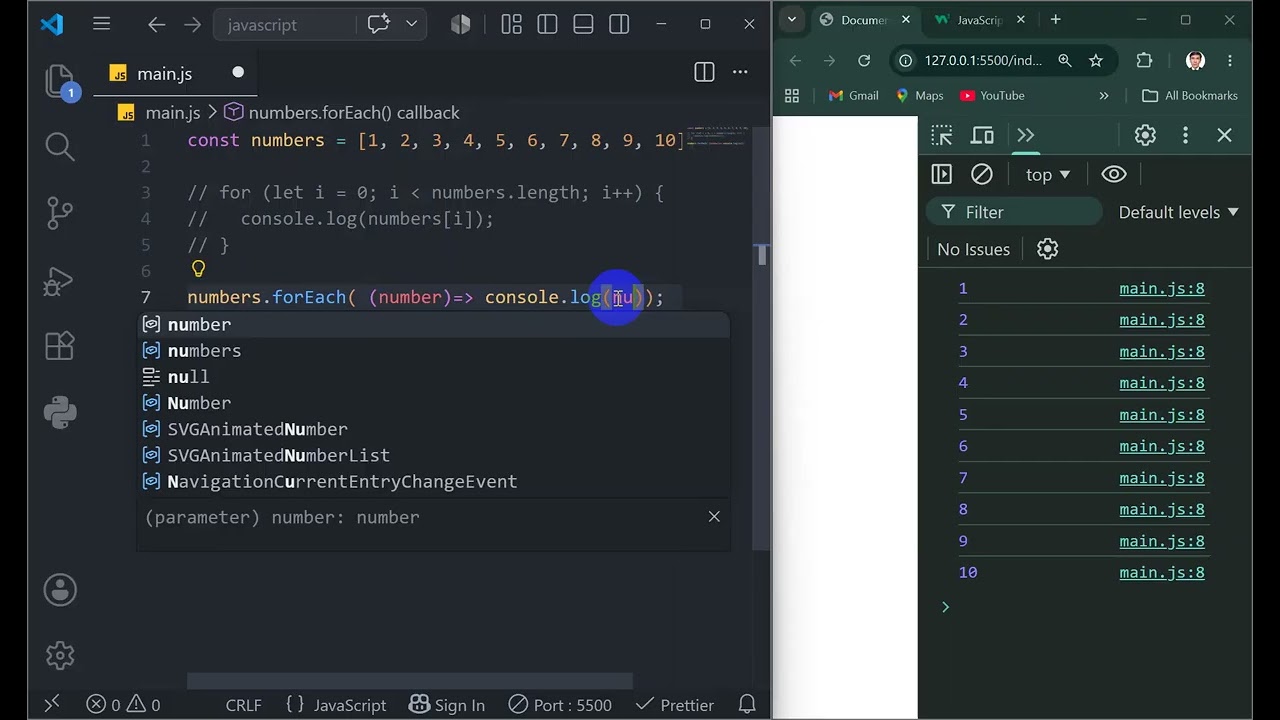Create live expression with eye icon
The height and width of the screenshot is (720, 1280).
1114,174
